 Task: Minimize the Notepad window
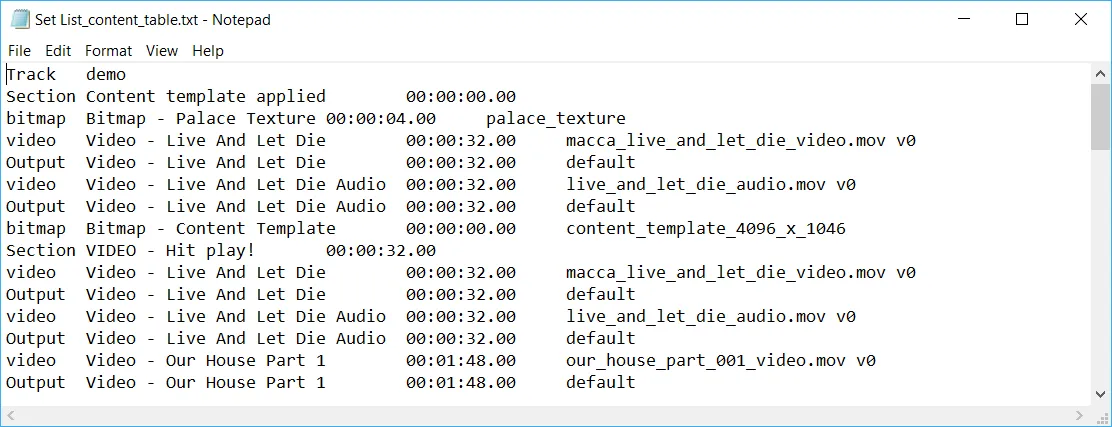(x=964, y=19)
